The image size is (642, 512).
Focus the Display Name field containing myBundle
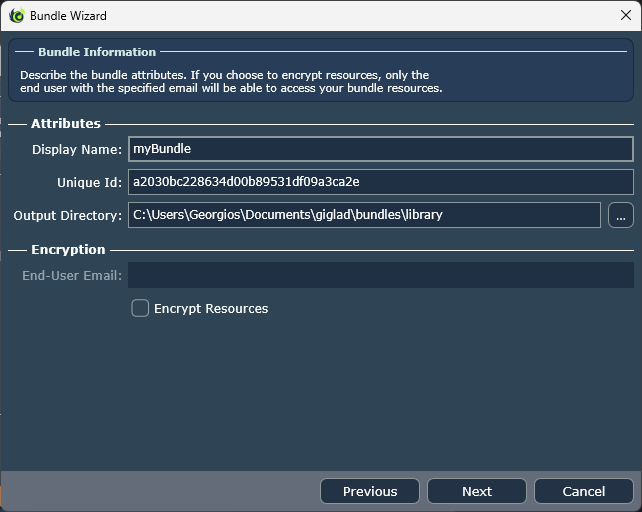380,149
